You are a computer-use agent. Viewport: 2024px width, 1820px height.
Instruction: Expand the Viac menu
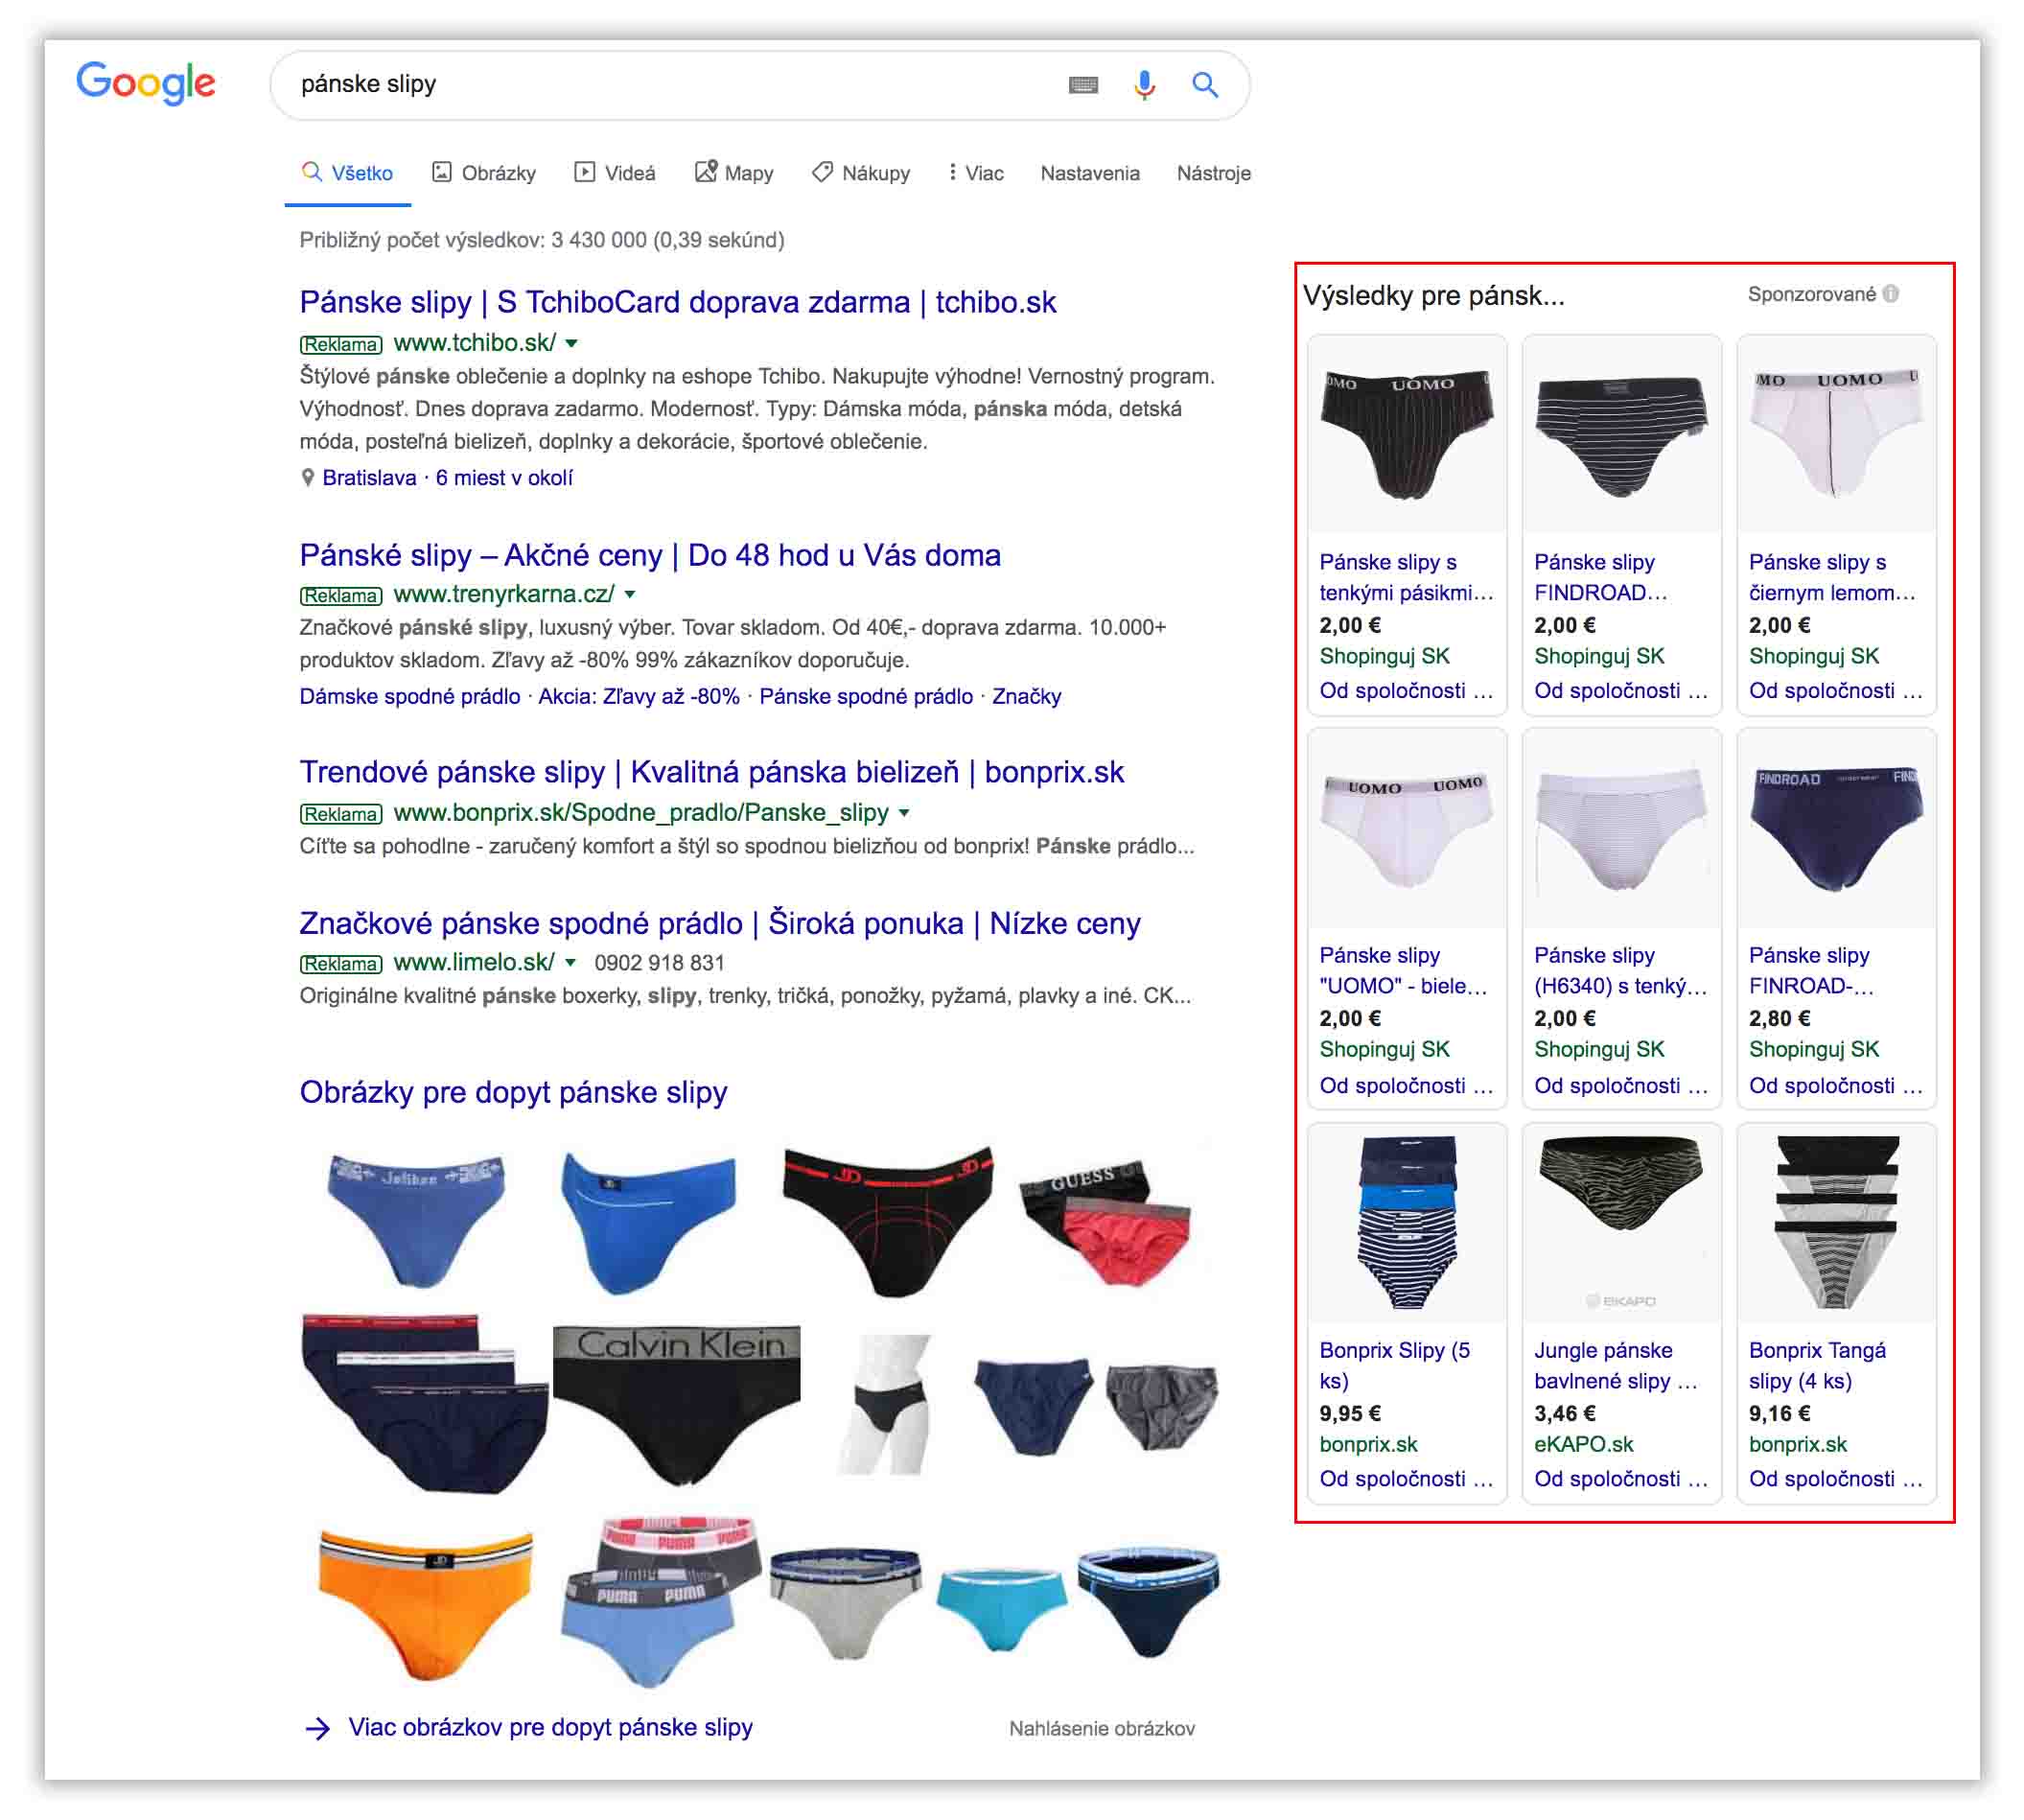[x=976, y=173]
